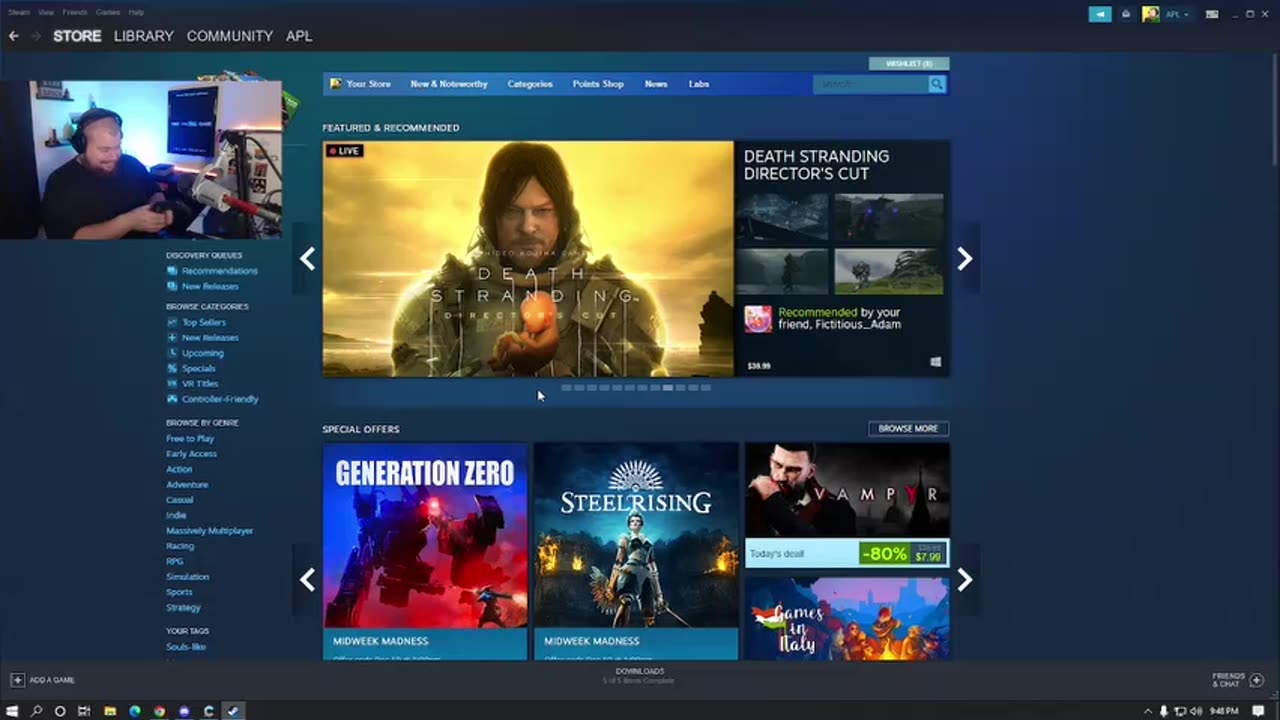
Task: Click the store page vertical scrollbar
Action: click(1275, 108)
